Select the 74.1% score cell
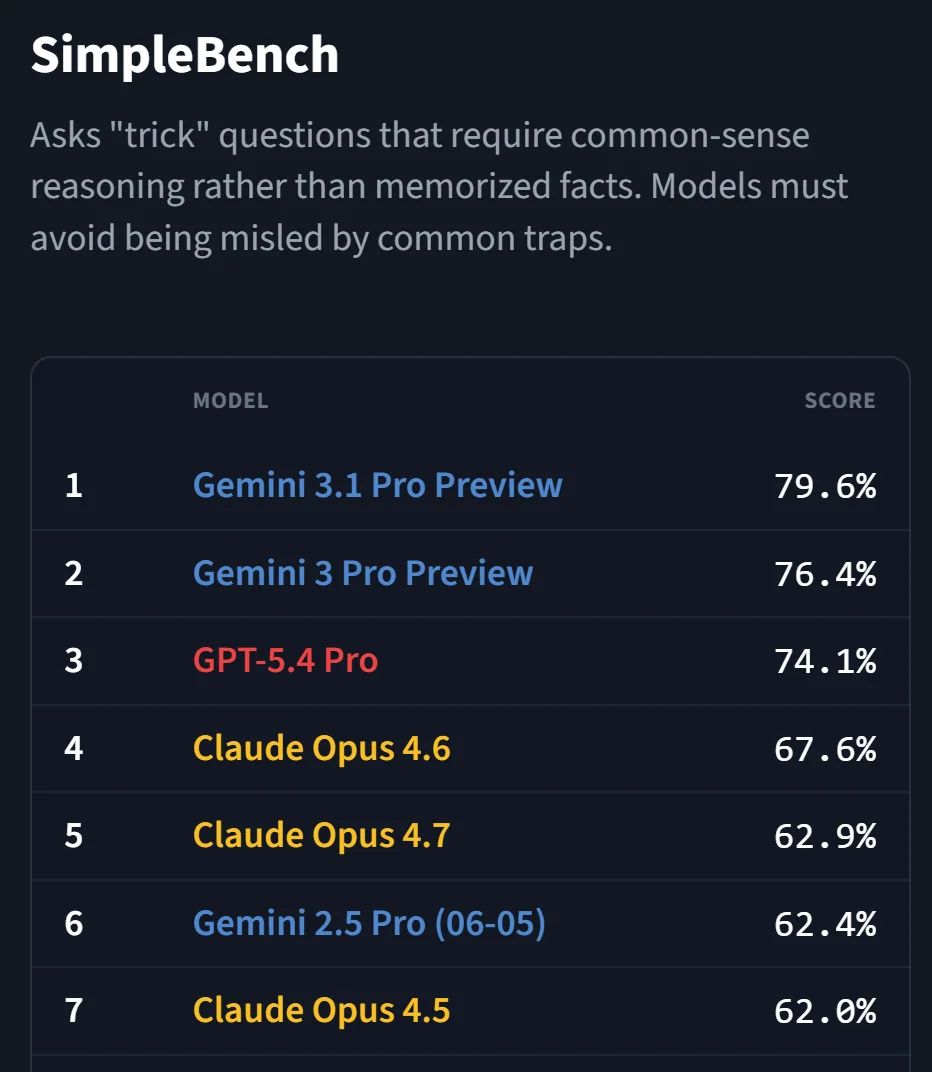Screen dimensions: 932x1072 pos(825,661)
